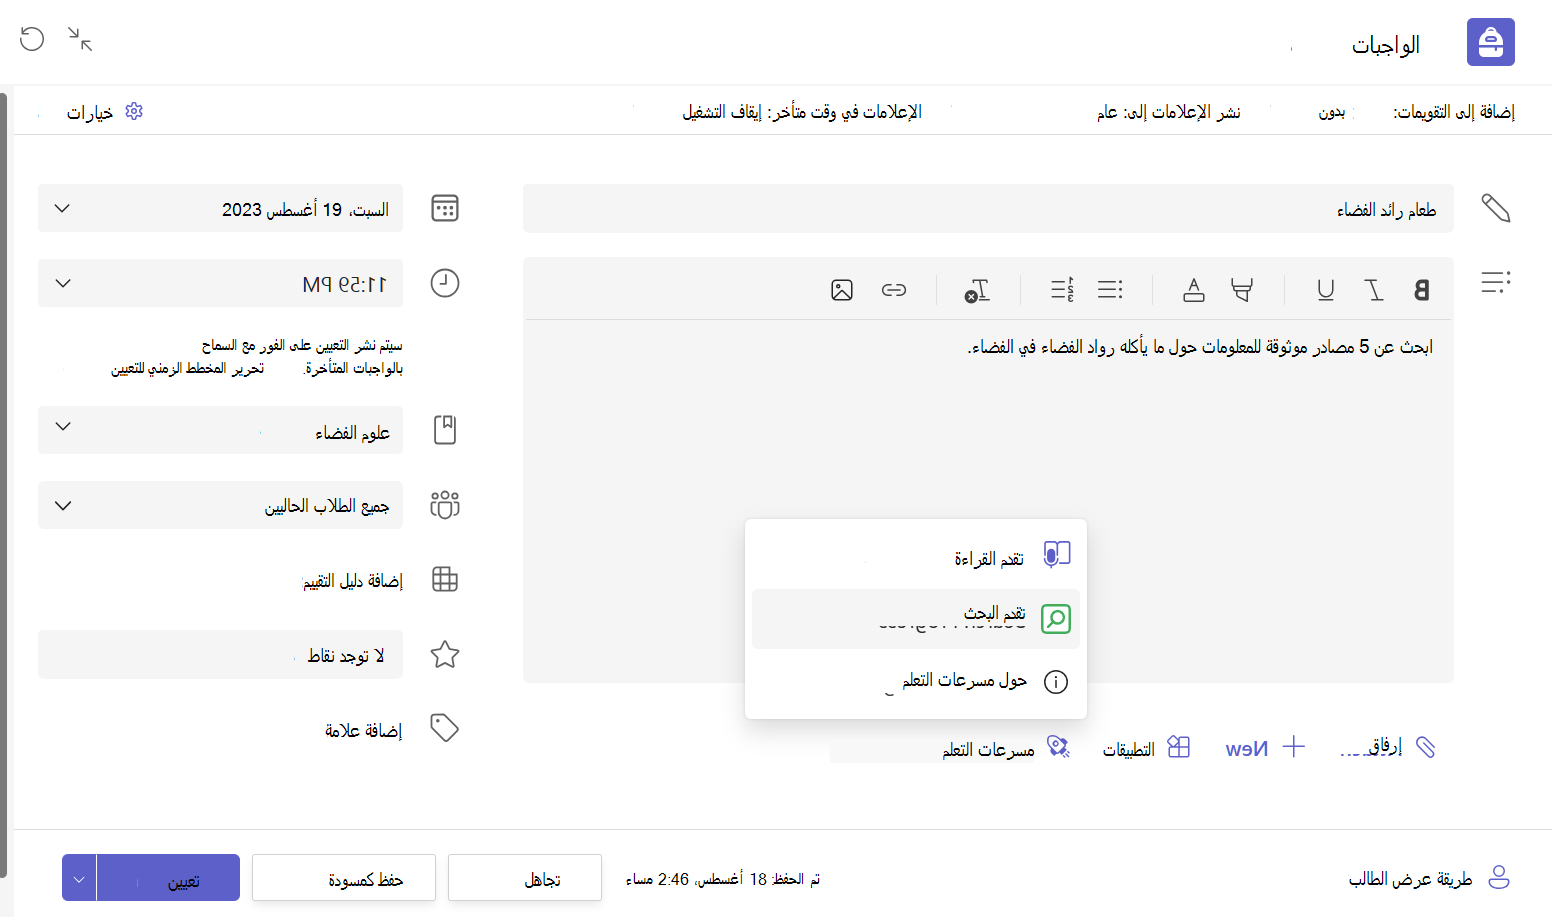
Task: Click the clock icon next to the due time
Action: 445,283
